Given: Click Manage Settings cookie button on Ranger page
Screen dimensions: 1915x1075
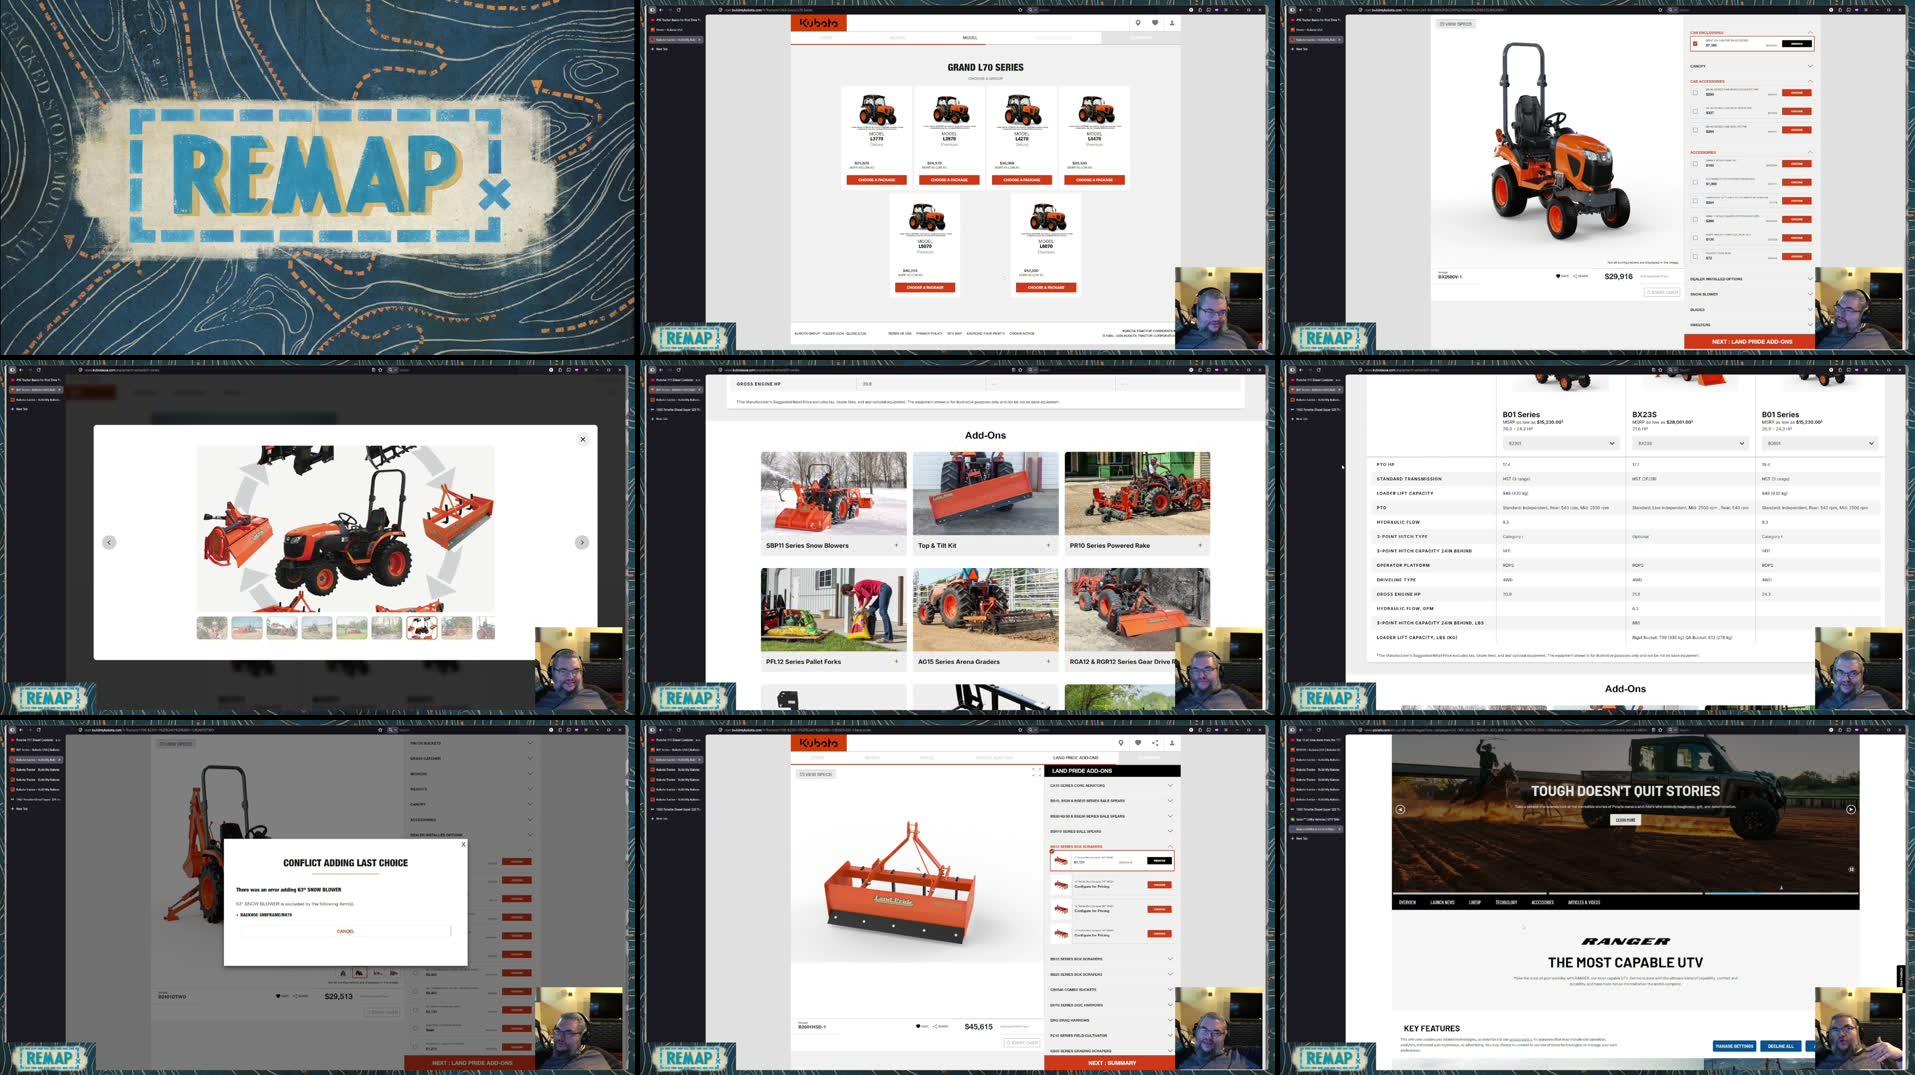Looking at the screenshot, I should [x=1734, y=1046].
